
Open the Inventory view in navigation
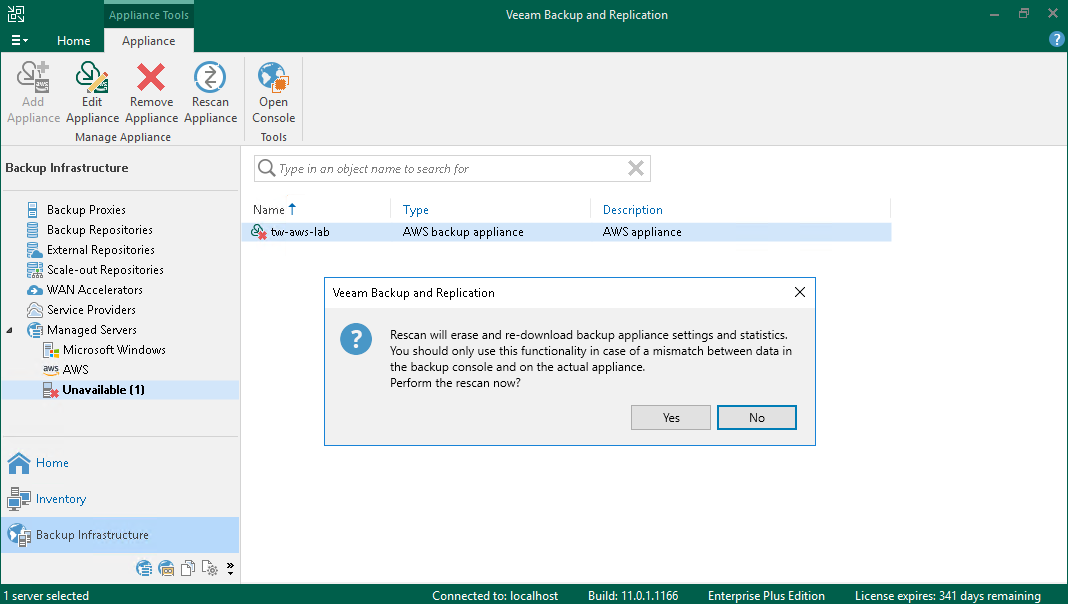60,499
